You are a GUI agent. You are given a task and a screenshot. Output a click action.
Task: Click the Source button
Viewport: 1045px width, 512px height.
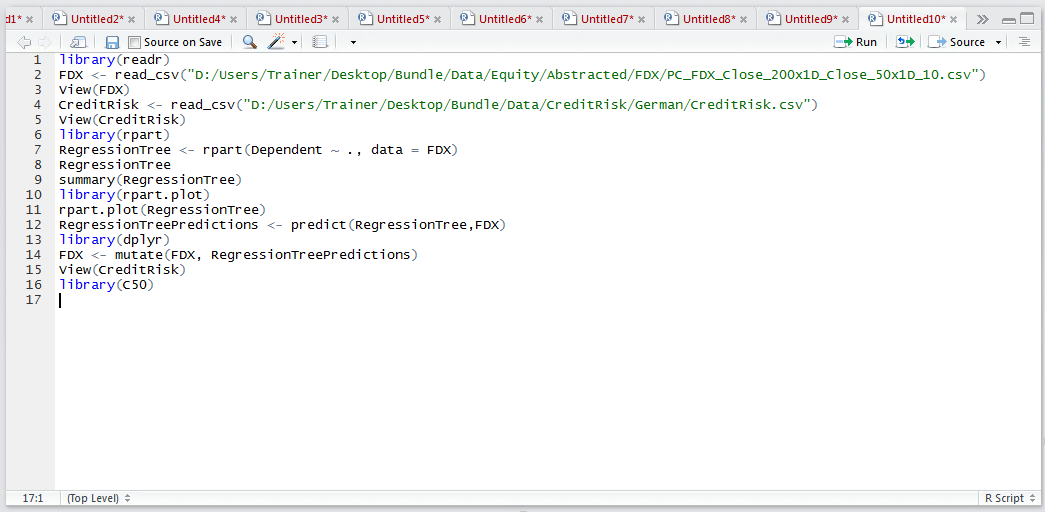click(956, 42)
